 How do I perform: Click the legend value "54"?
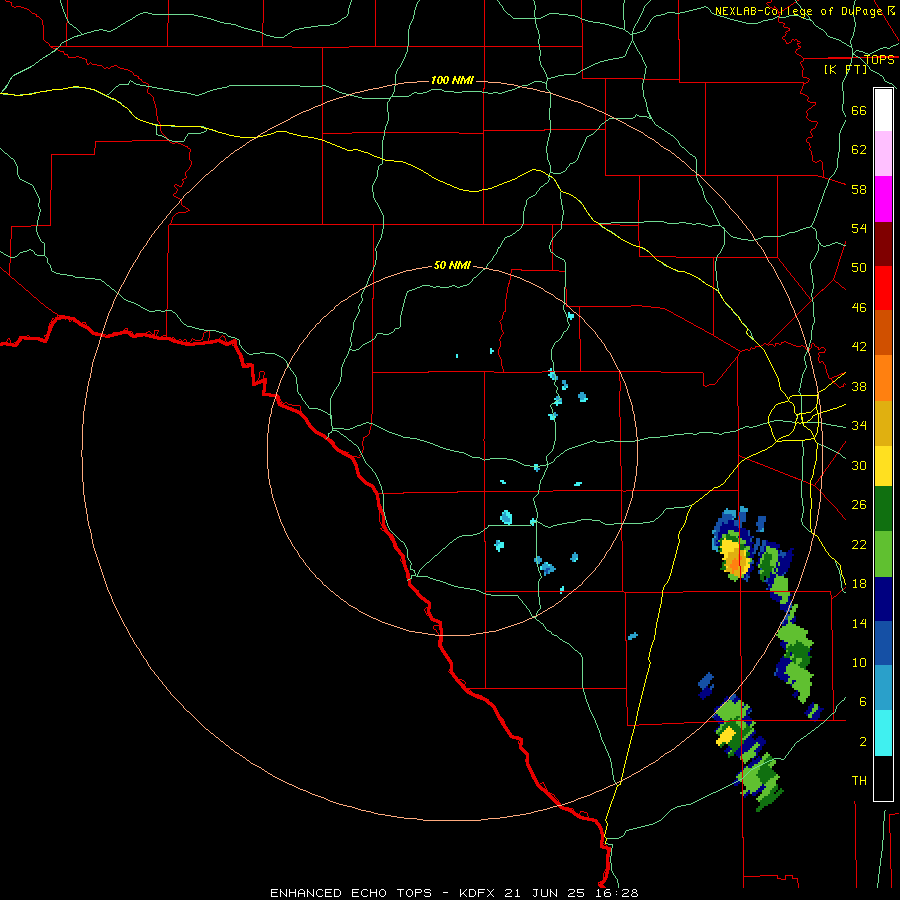point(859,229)
